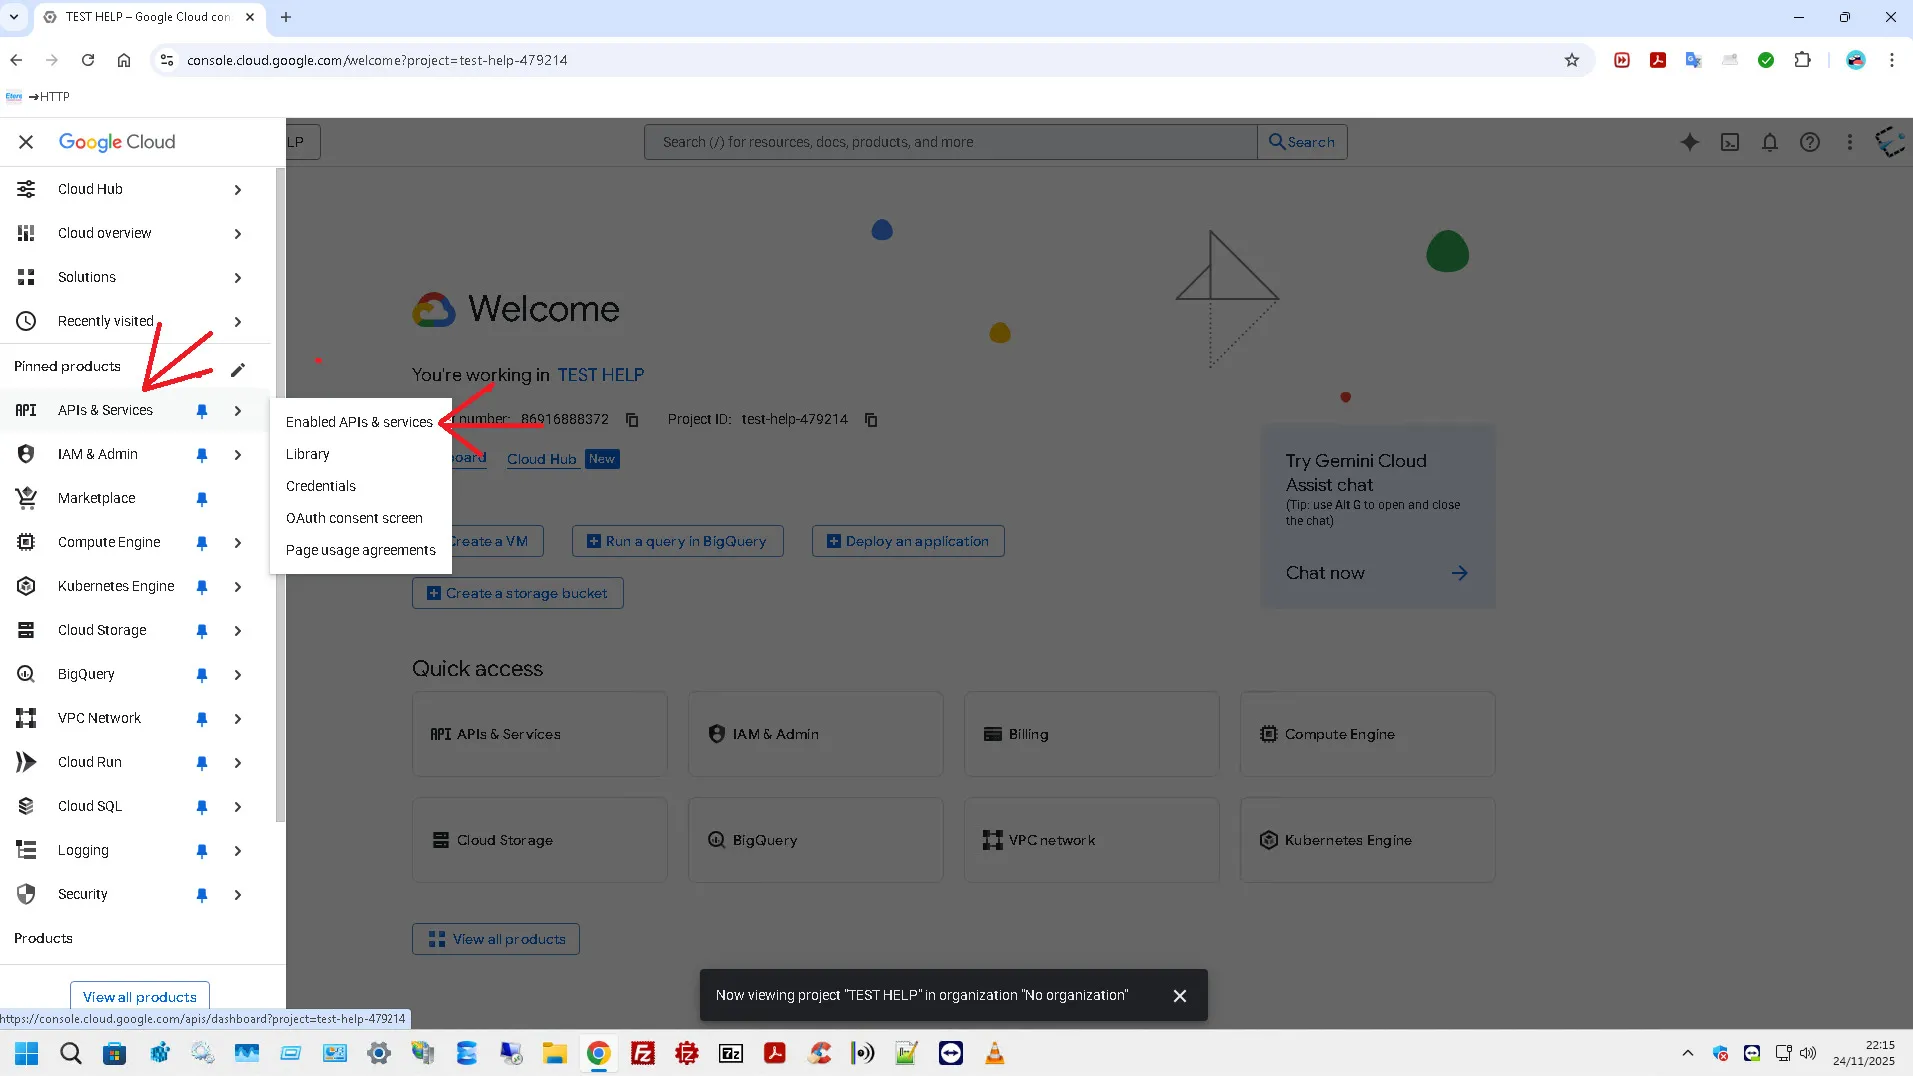Click the help question mark icon

pyautogui.click(x=1809, y=142)
